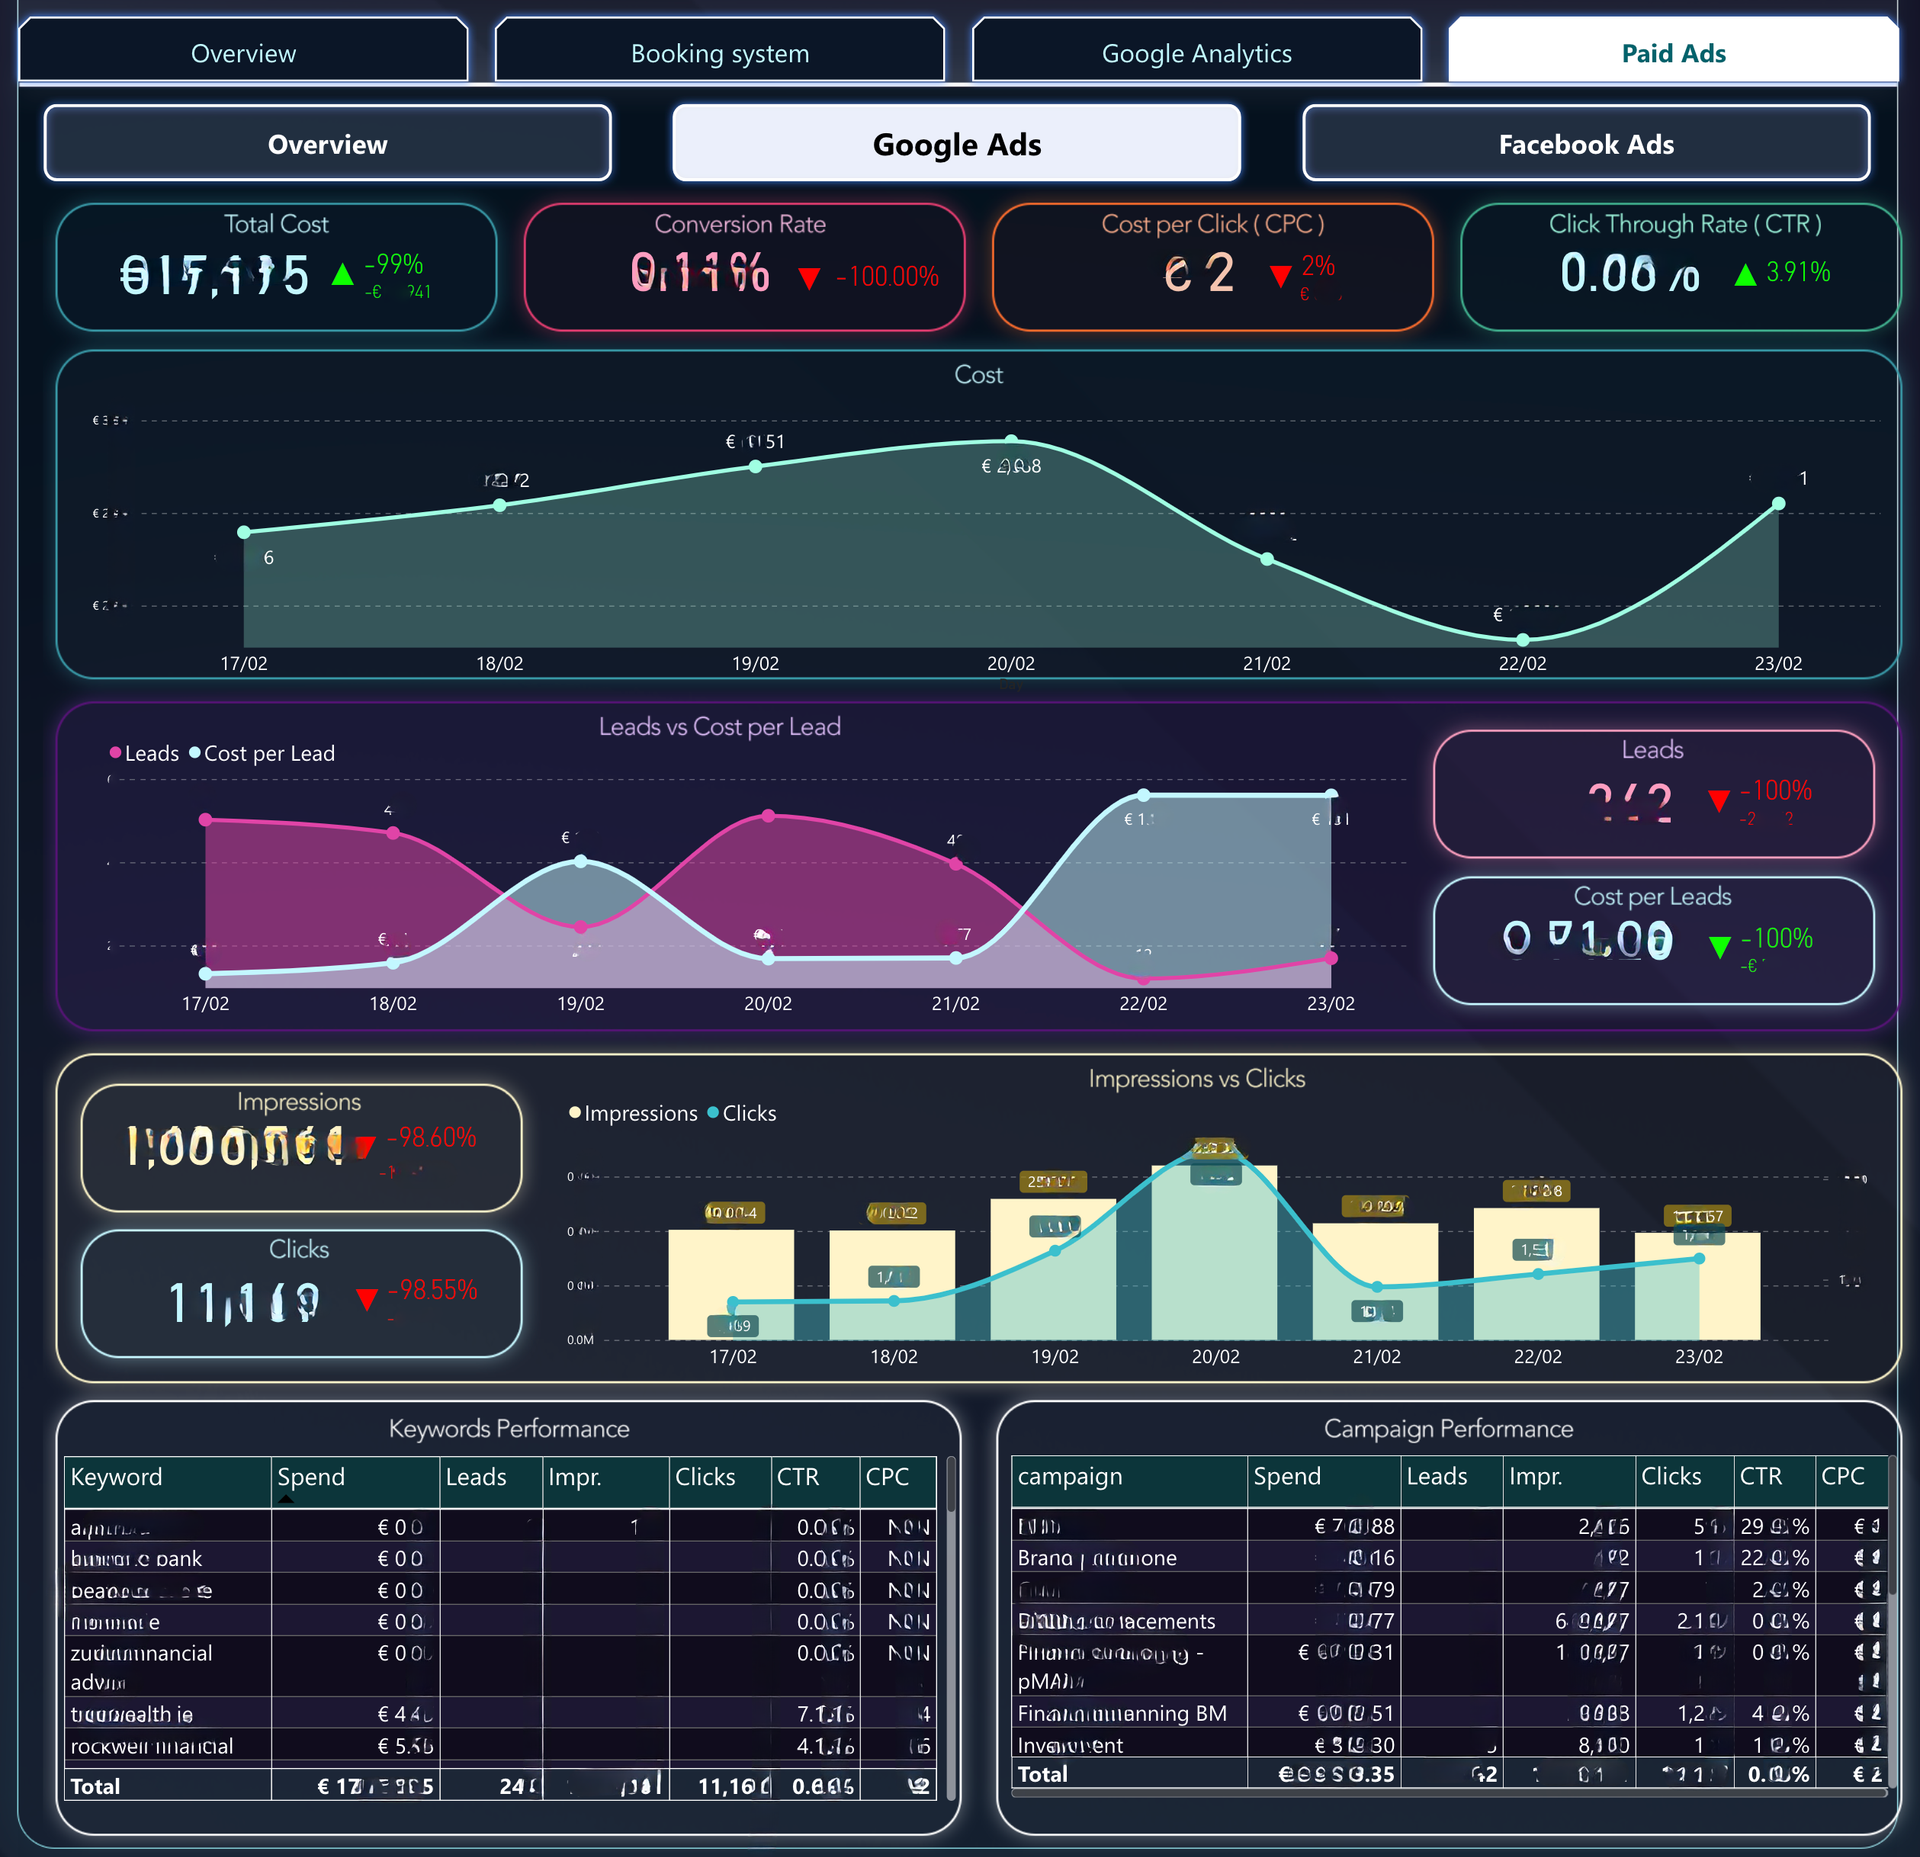Image resolution: width=1920 pixels, height=1857 pixels.
Task: Click red down arrow in Clicks card
Action: click(x=366, y=1298)
